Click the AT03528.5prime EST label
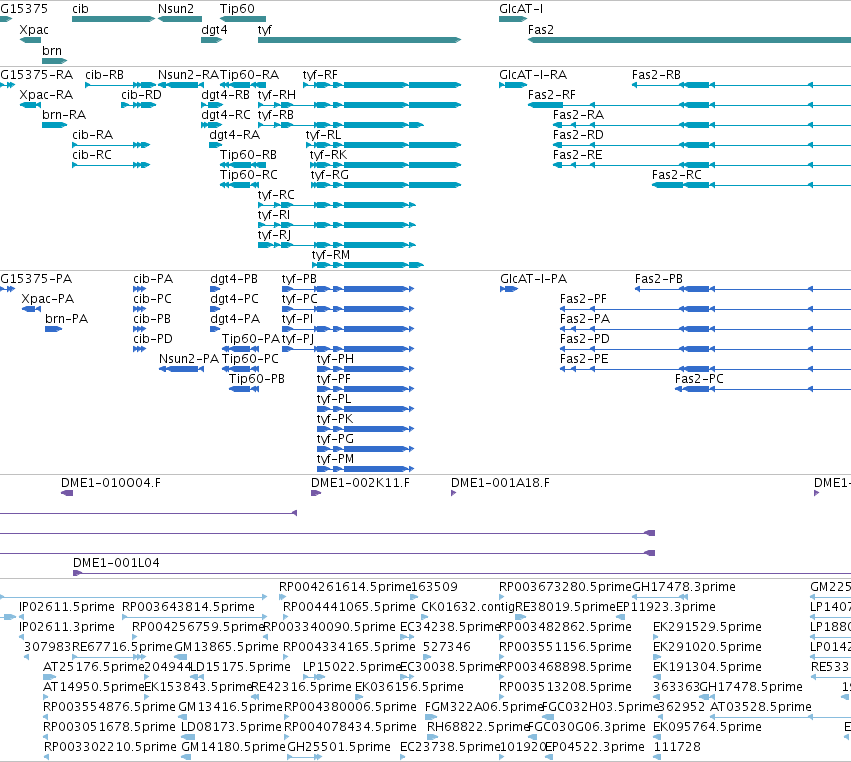The width and height of the screenshot is (851, 762). (x=761, y=707)
